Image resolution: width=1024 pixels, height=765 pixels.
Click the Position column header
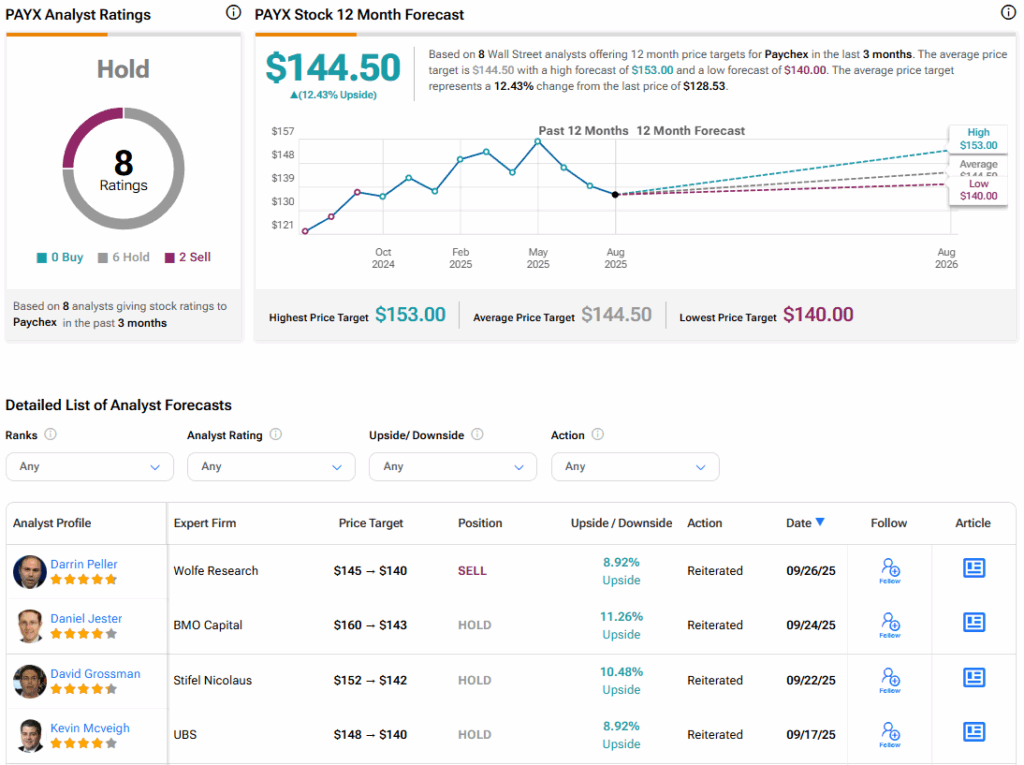480,523
